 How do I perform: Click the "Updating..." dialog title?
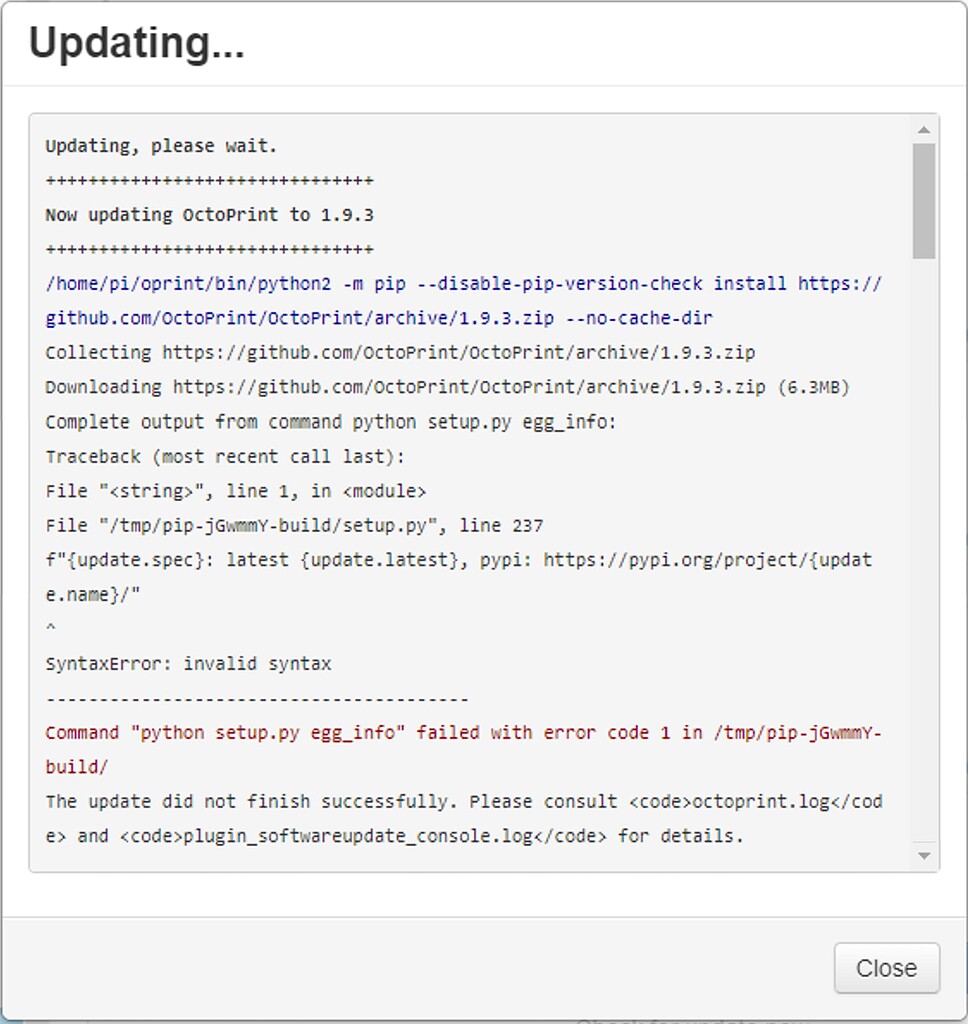pyautogui.click(x=137, y=43)
